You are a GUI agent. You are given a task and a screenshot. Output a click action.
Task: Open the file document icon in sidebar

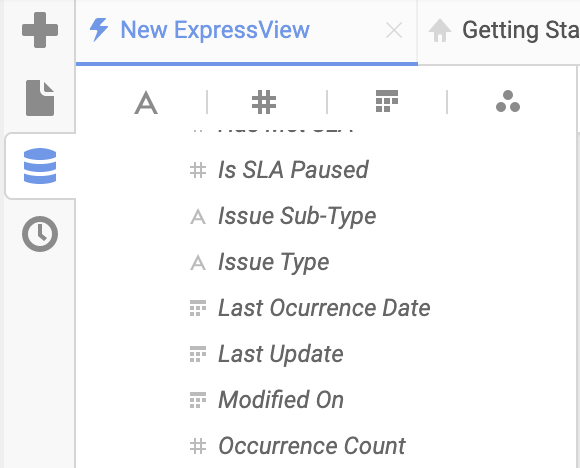pyautogui.click(x=40, y=98)
